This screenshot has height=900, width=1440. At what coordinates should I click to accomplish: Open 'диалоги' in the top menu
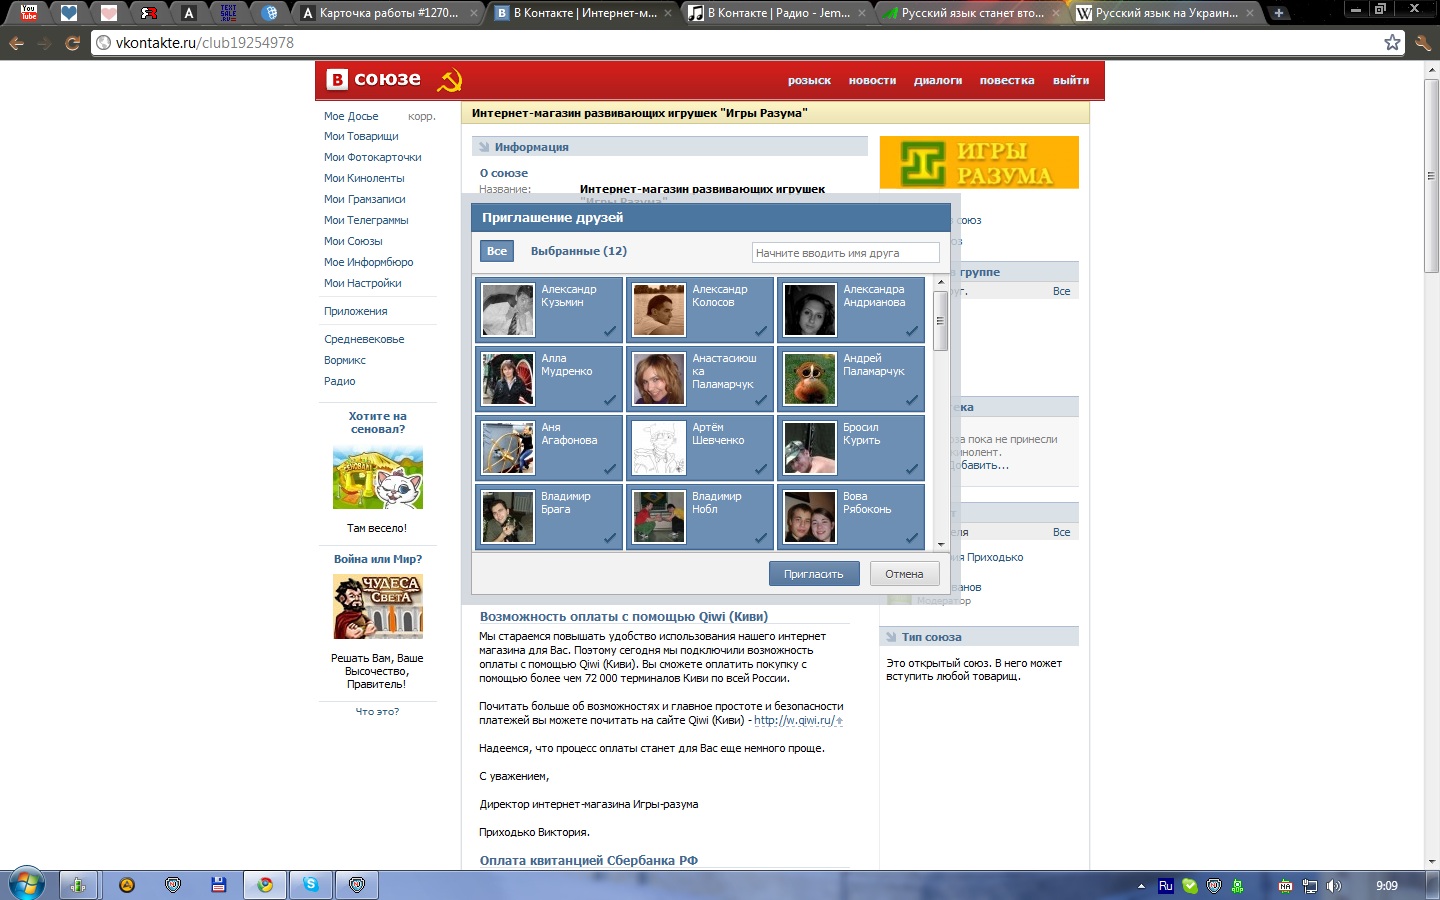(x=938, y=81)
